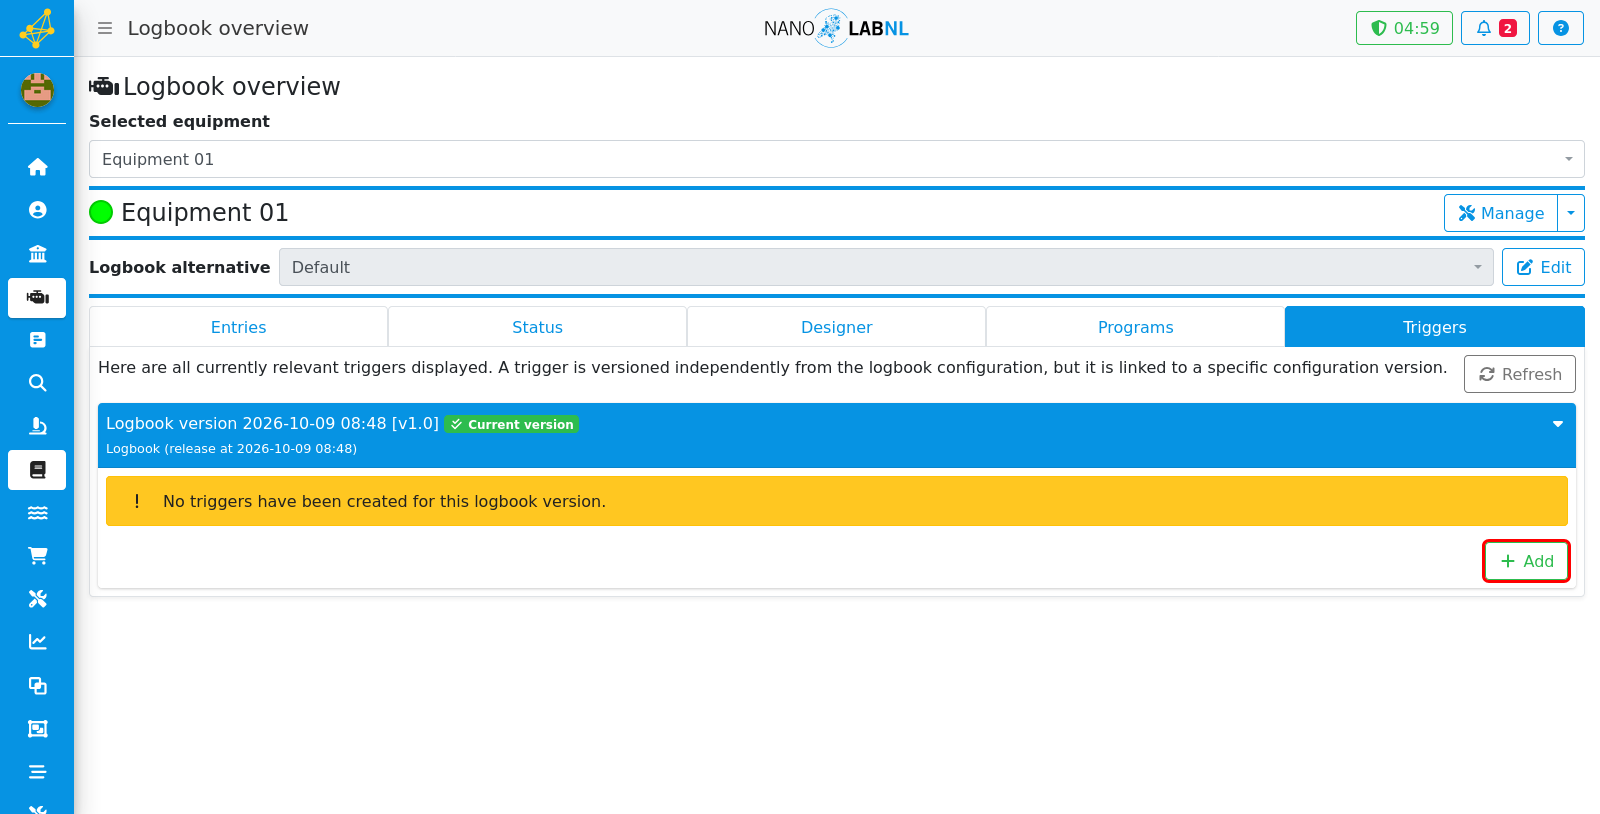This screenshot has width=1600, height=814.
Task: Click the Add trigger button
Action: tap(1526, 561)
